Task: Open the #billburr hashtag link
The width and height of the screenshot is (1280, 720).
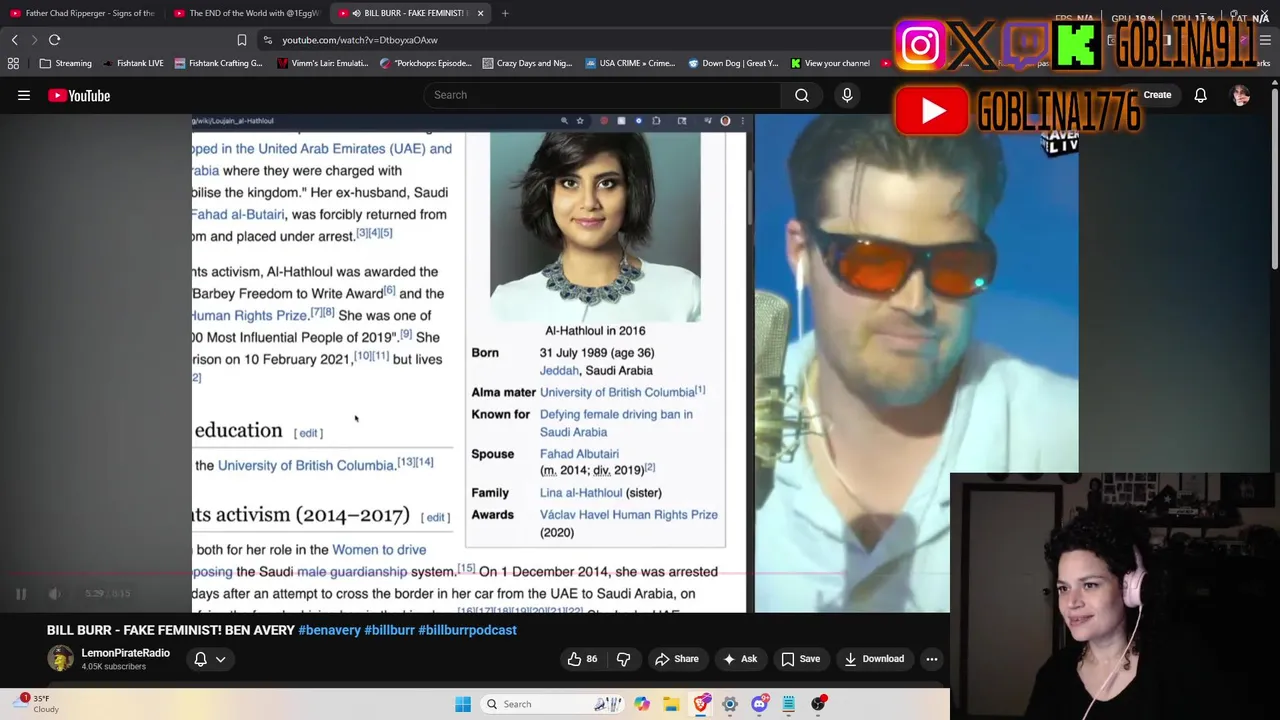Action: (x=389, y=630)
